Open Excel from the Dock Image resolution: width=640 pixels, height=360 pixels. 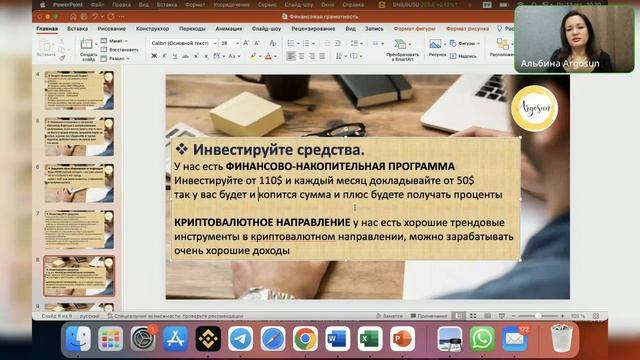point(370,339)
